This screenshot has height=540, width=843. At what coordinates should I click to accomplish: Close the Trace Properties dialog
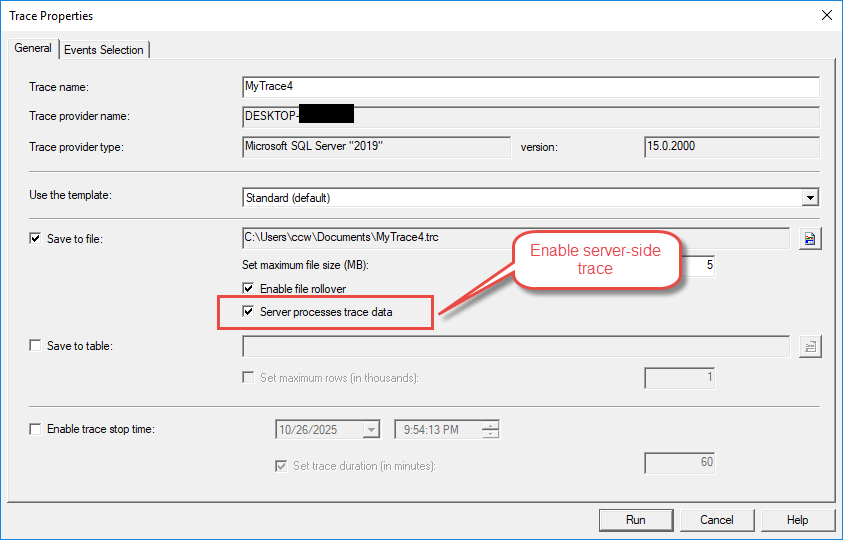(x=827, y=15)
